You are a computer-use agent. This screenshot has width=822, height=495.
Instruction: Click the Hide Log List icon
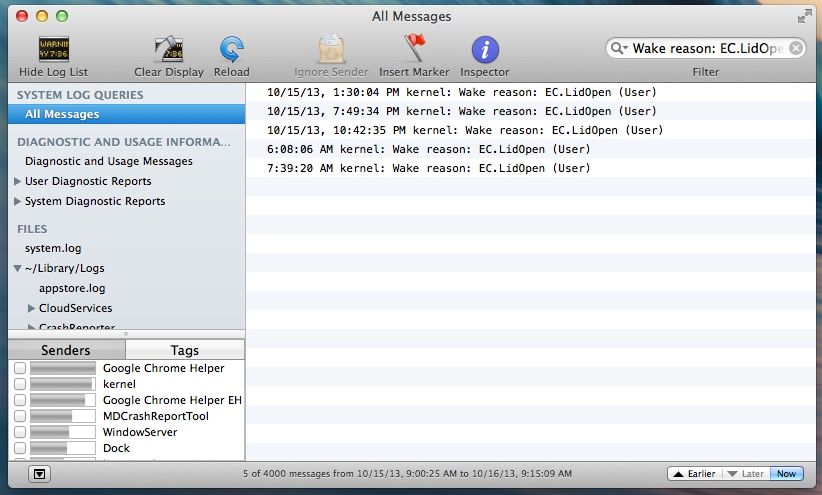click(53, 50)
